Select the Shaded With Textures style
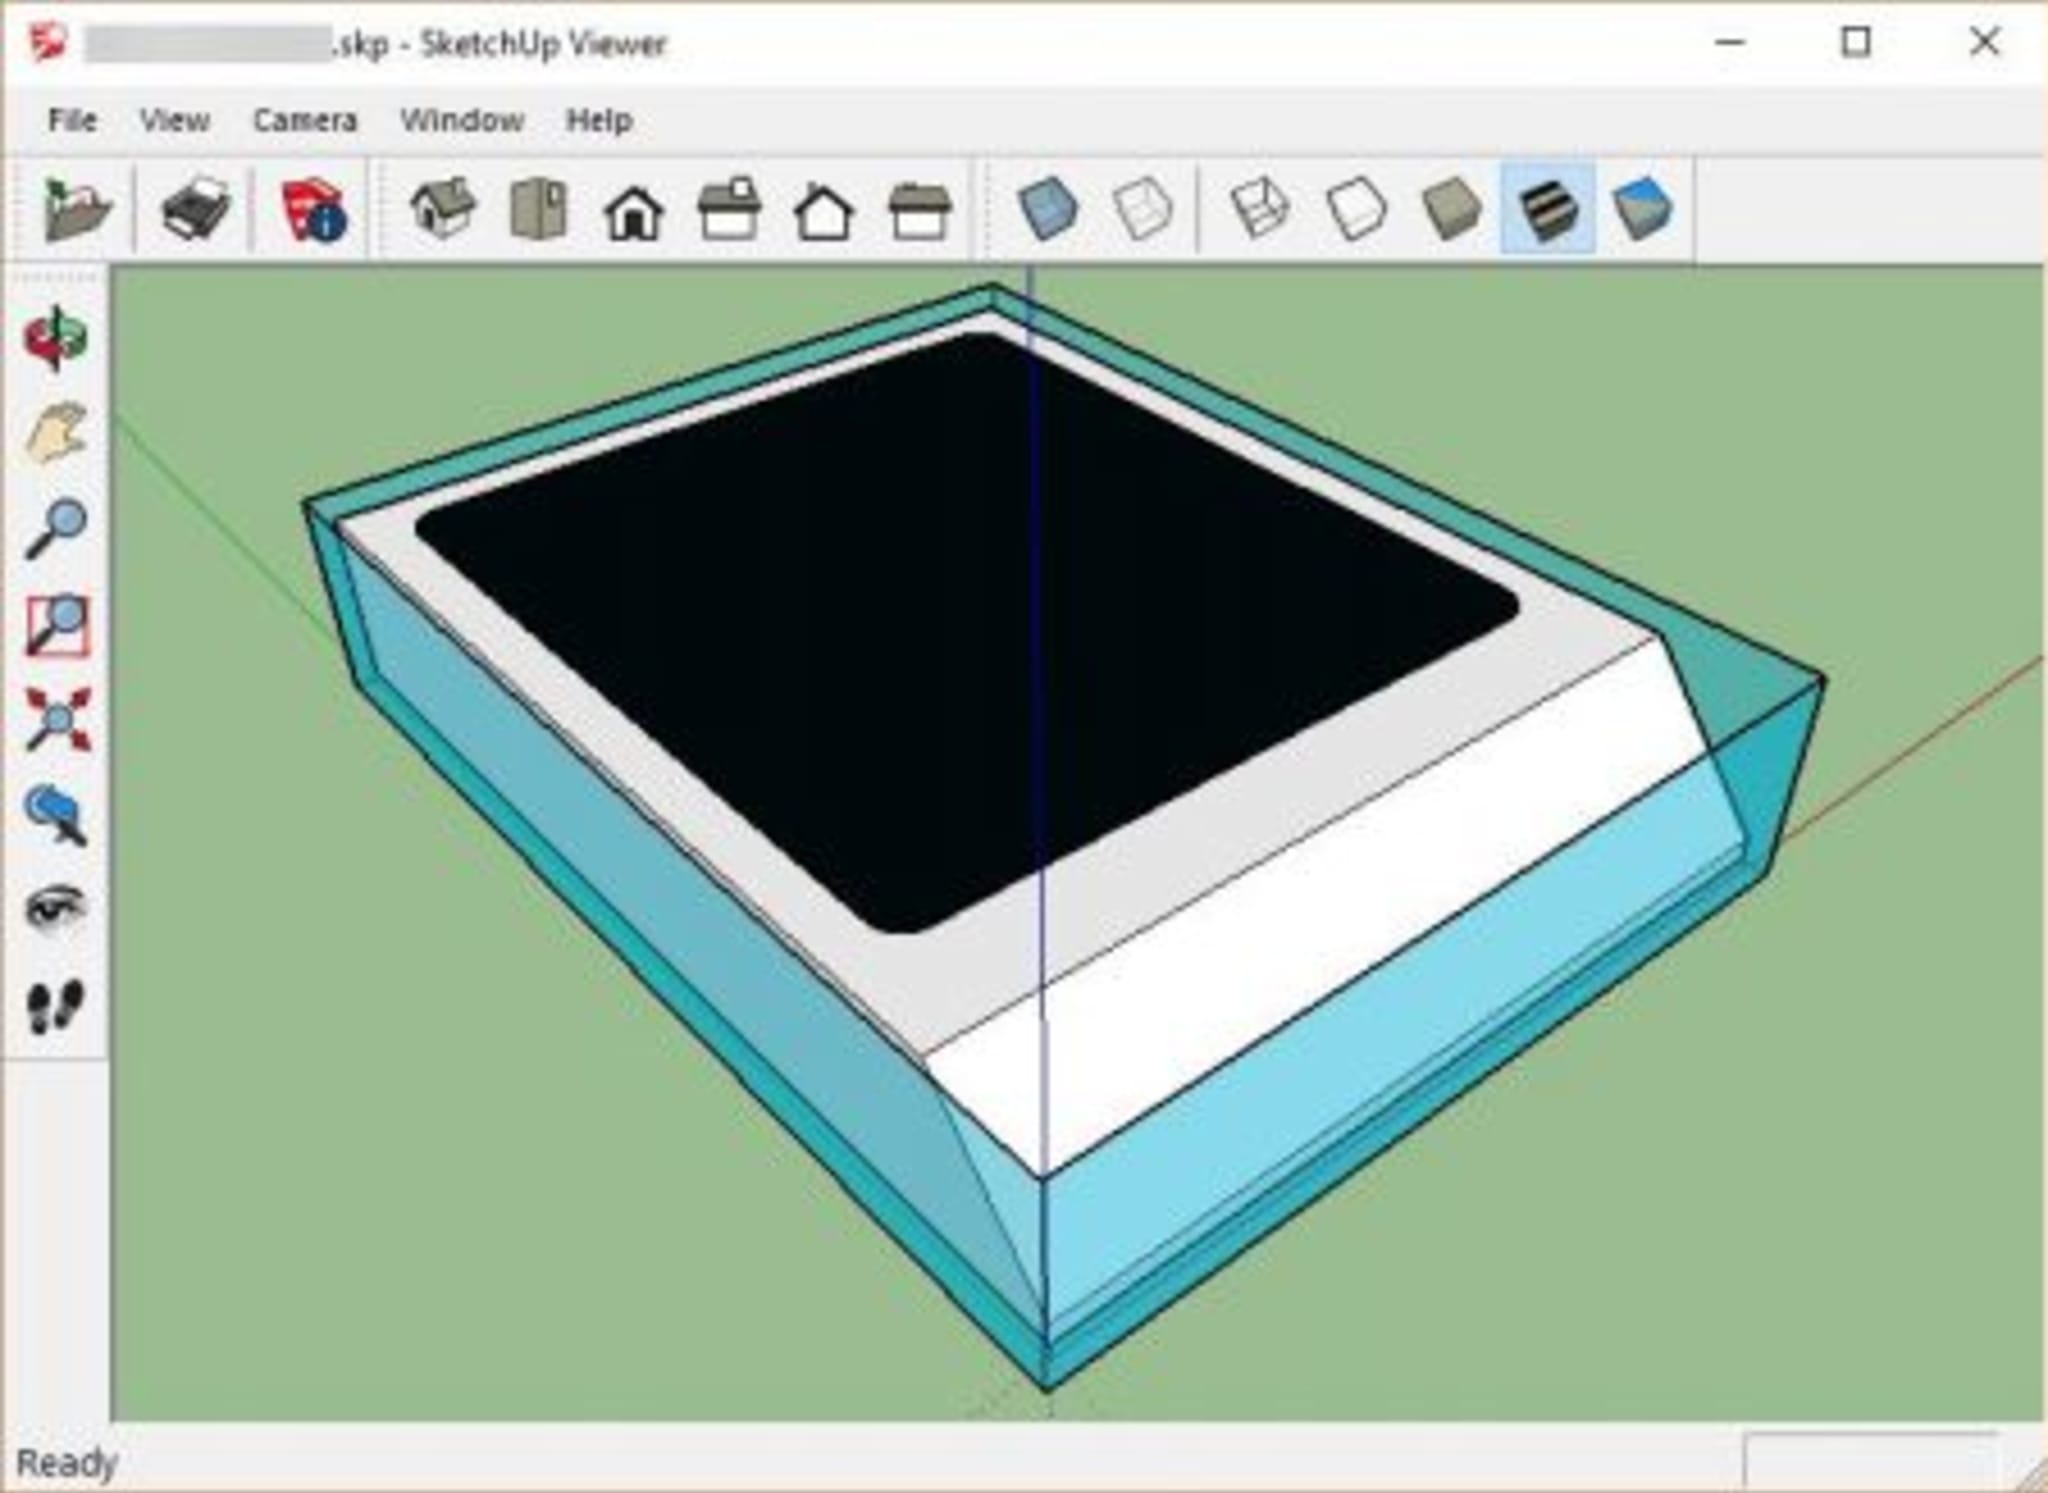 click(1547, 209)
